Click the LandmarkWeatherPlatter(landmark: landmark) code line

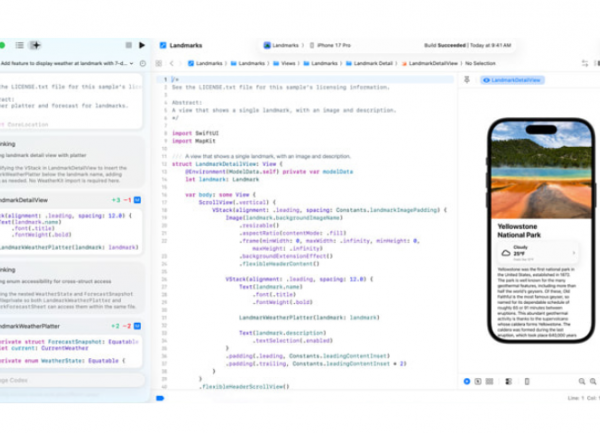[309, 317]
